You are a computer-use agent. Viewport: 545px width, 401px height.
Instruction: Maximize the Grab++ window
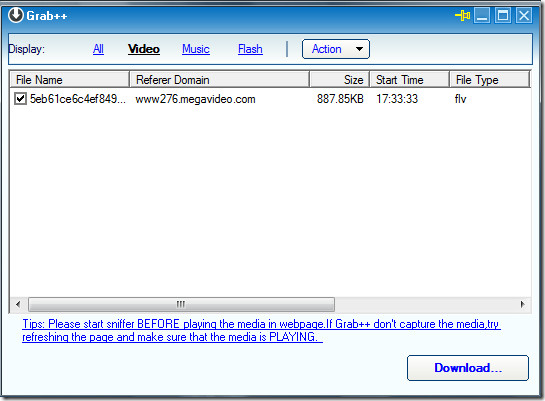coord(503,16)
